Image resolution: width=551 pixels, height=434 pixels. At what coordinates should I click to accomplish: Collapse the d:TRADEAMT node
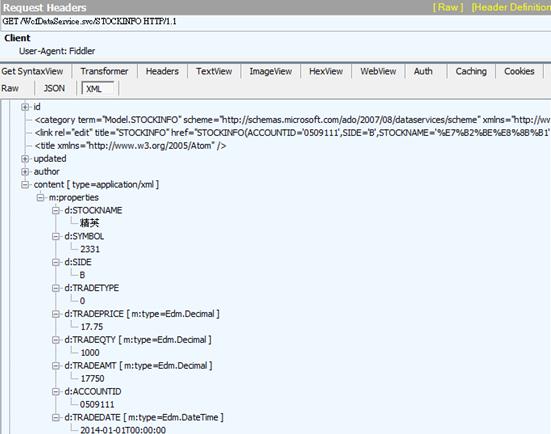[56, 366]
